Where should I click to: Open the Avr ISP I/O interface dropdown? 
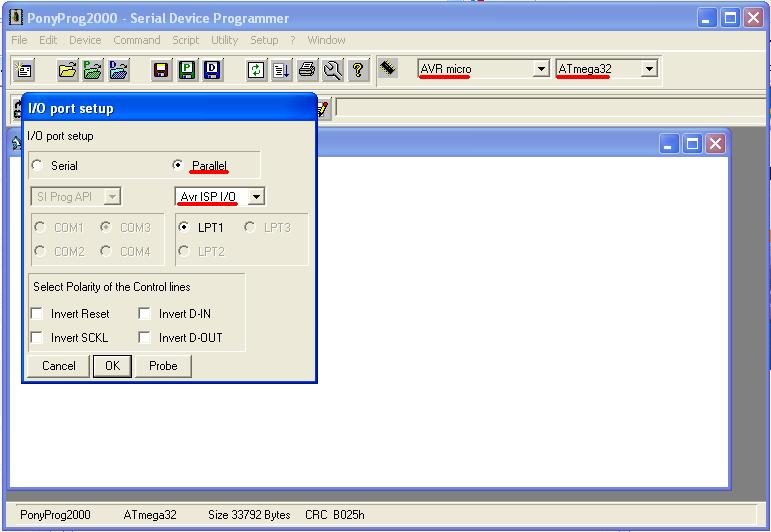click(x=256, y=197)
